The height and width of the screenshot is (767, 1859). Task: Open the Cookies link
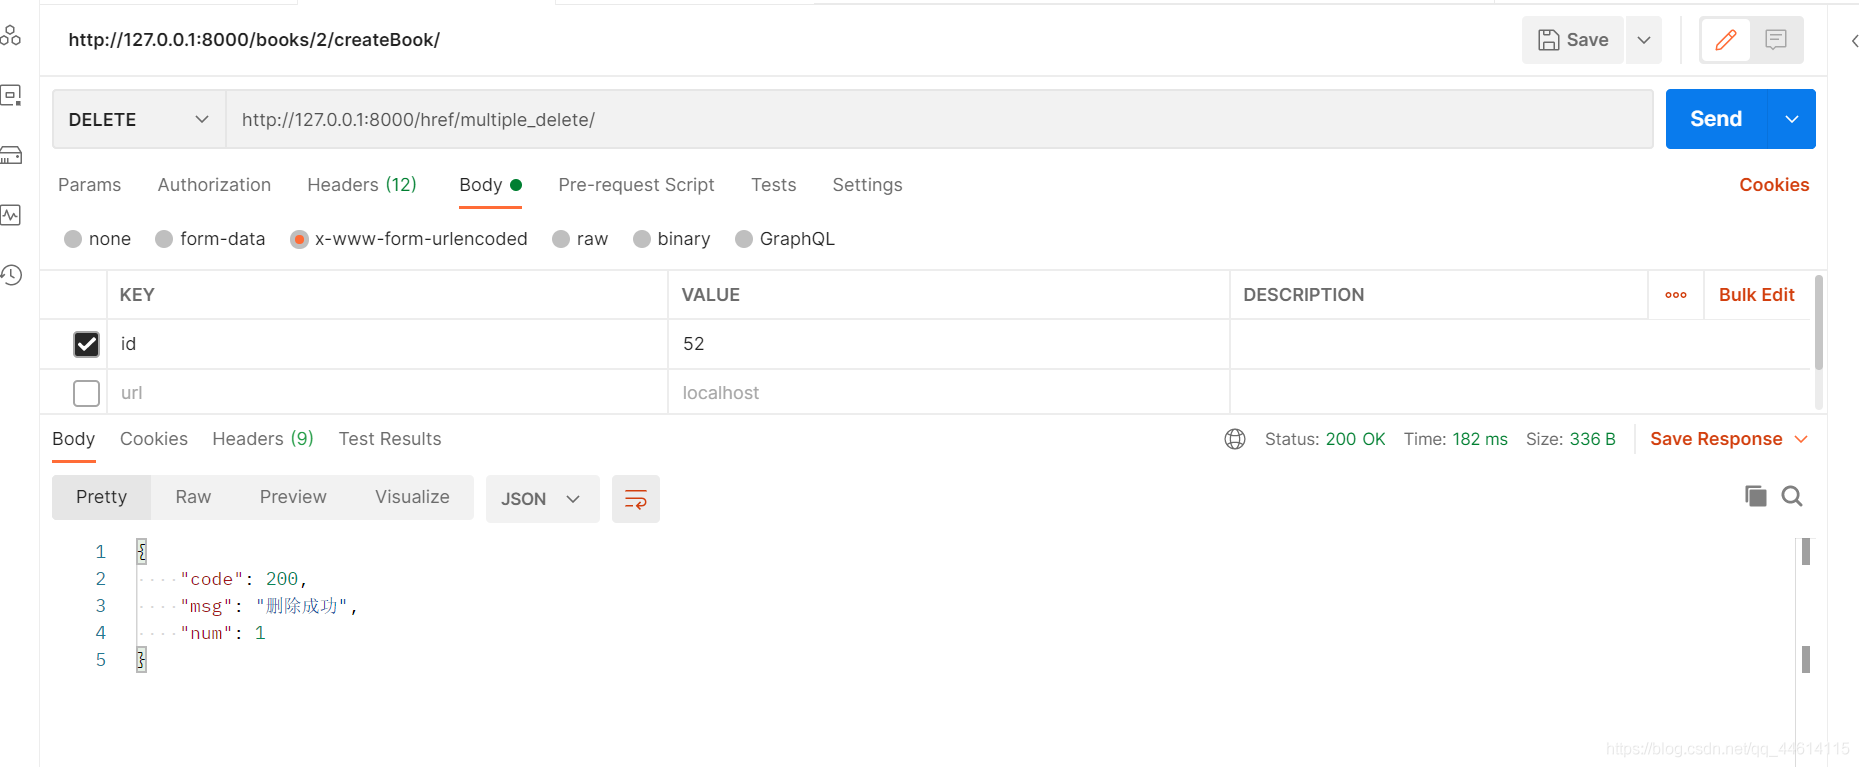[1774, 185]
